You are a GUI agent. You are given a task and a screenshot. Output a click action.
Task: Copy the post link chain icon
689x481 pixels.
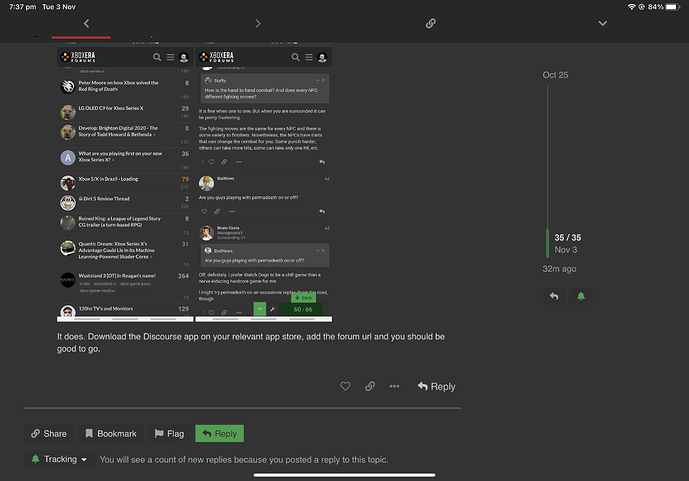(370, 386)
